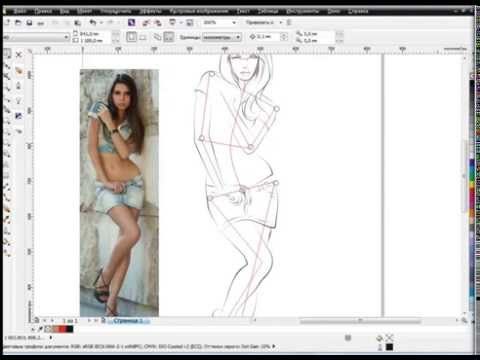Expand the color profile info arrow in status bar

click(x=274, y=346)
